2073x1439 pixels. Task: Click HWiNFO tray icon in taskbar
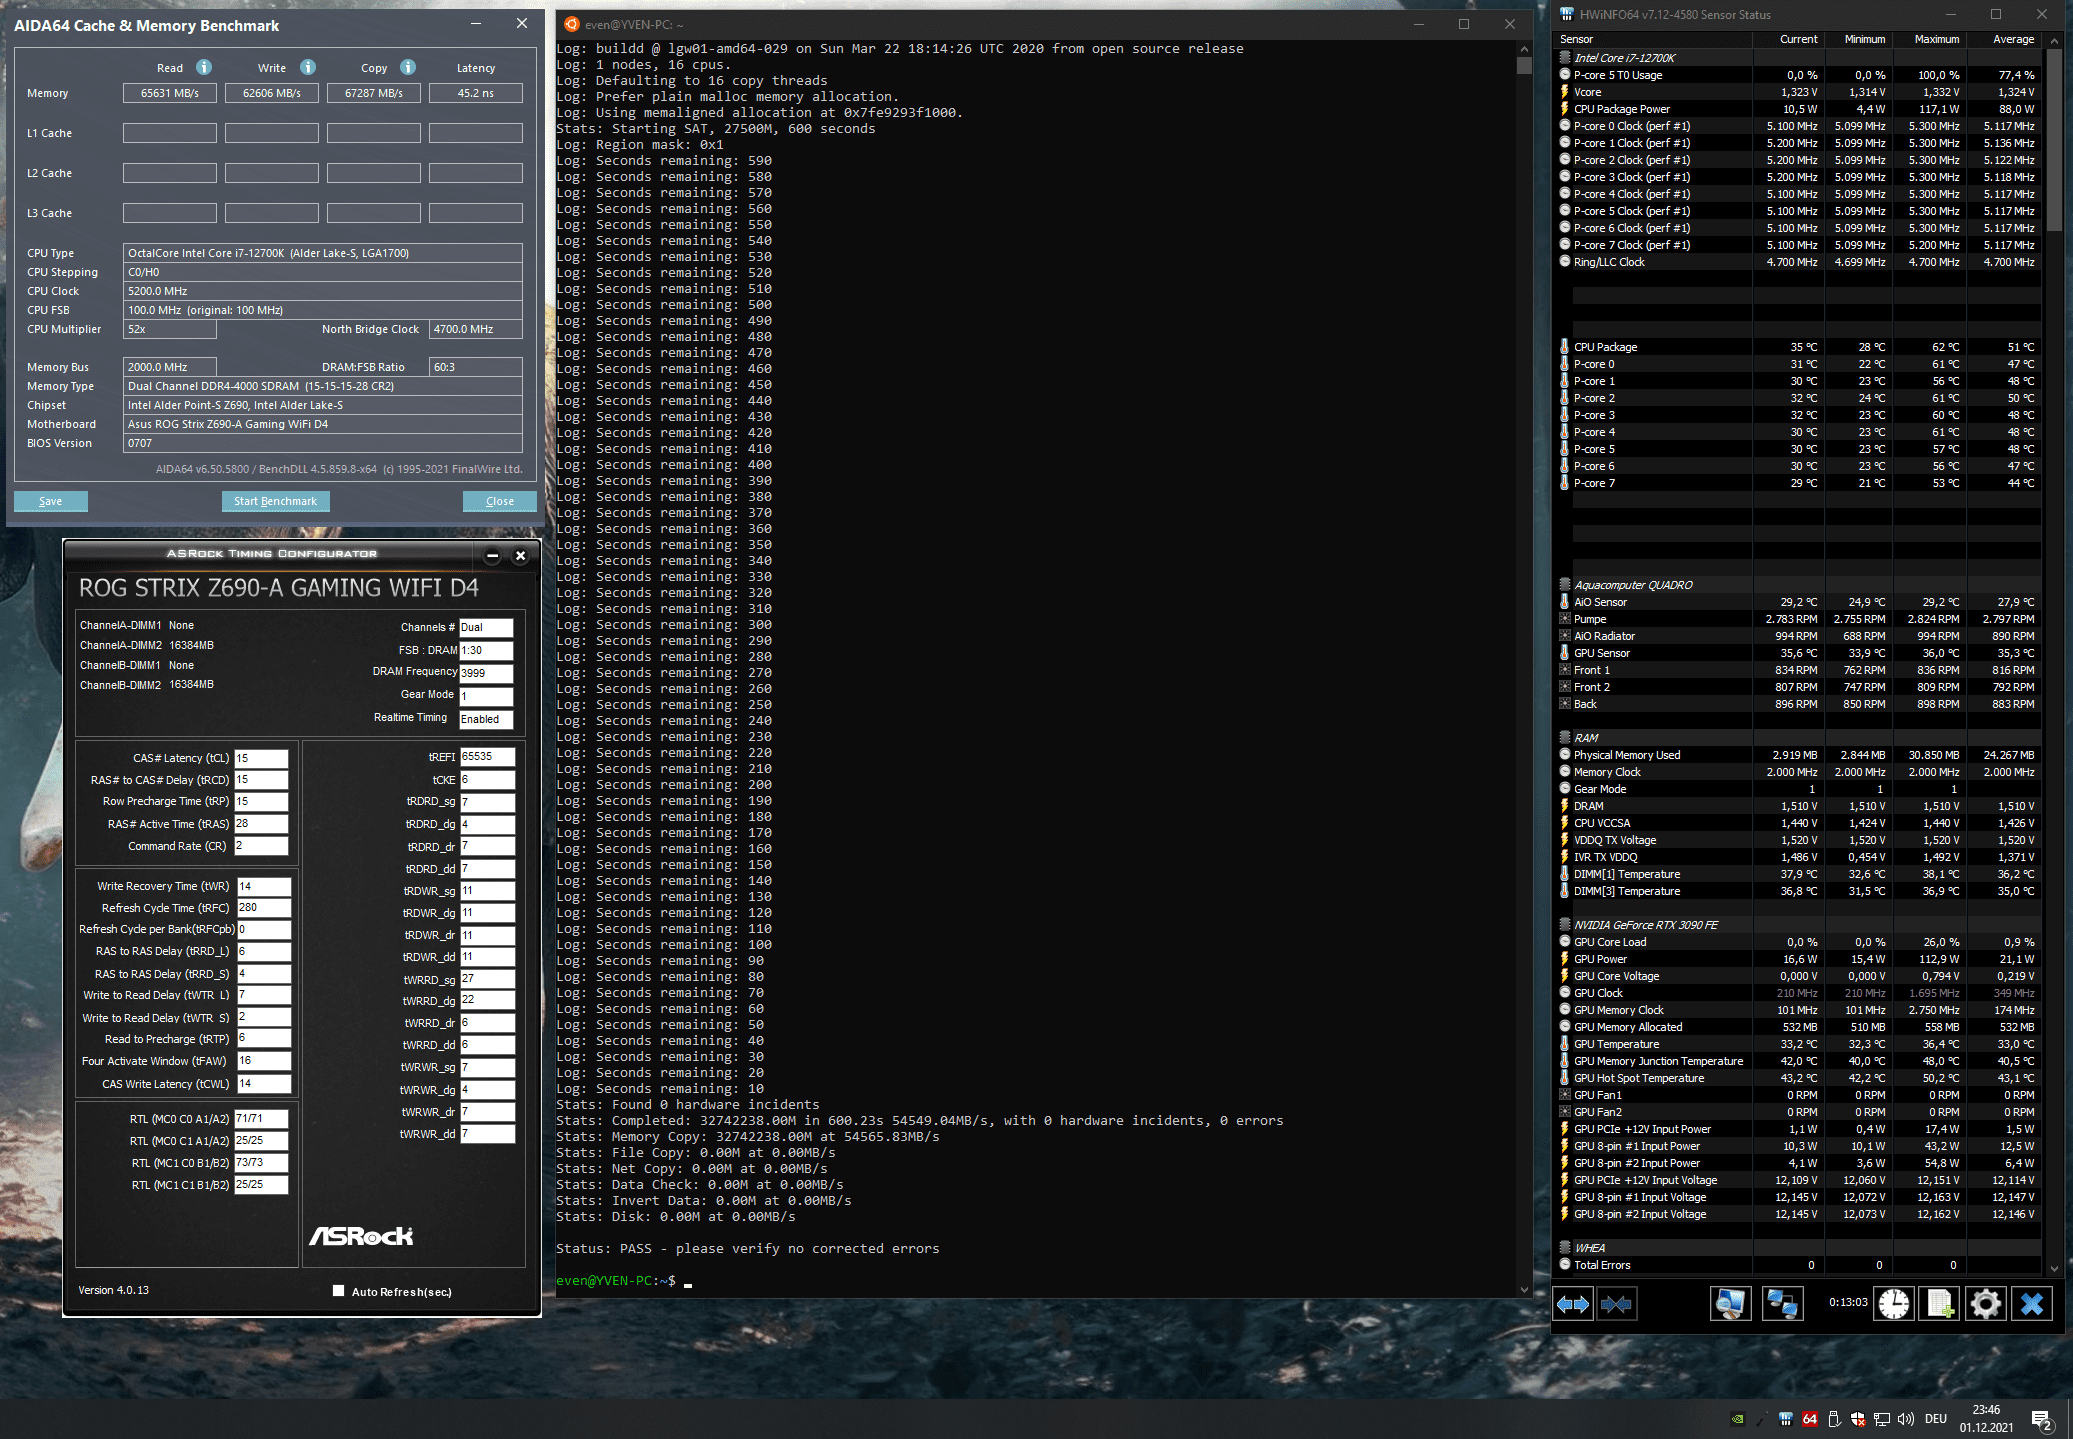tap(1785, 1419)
